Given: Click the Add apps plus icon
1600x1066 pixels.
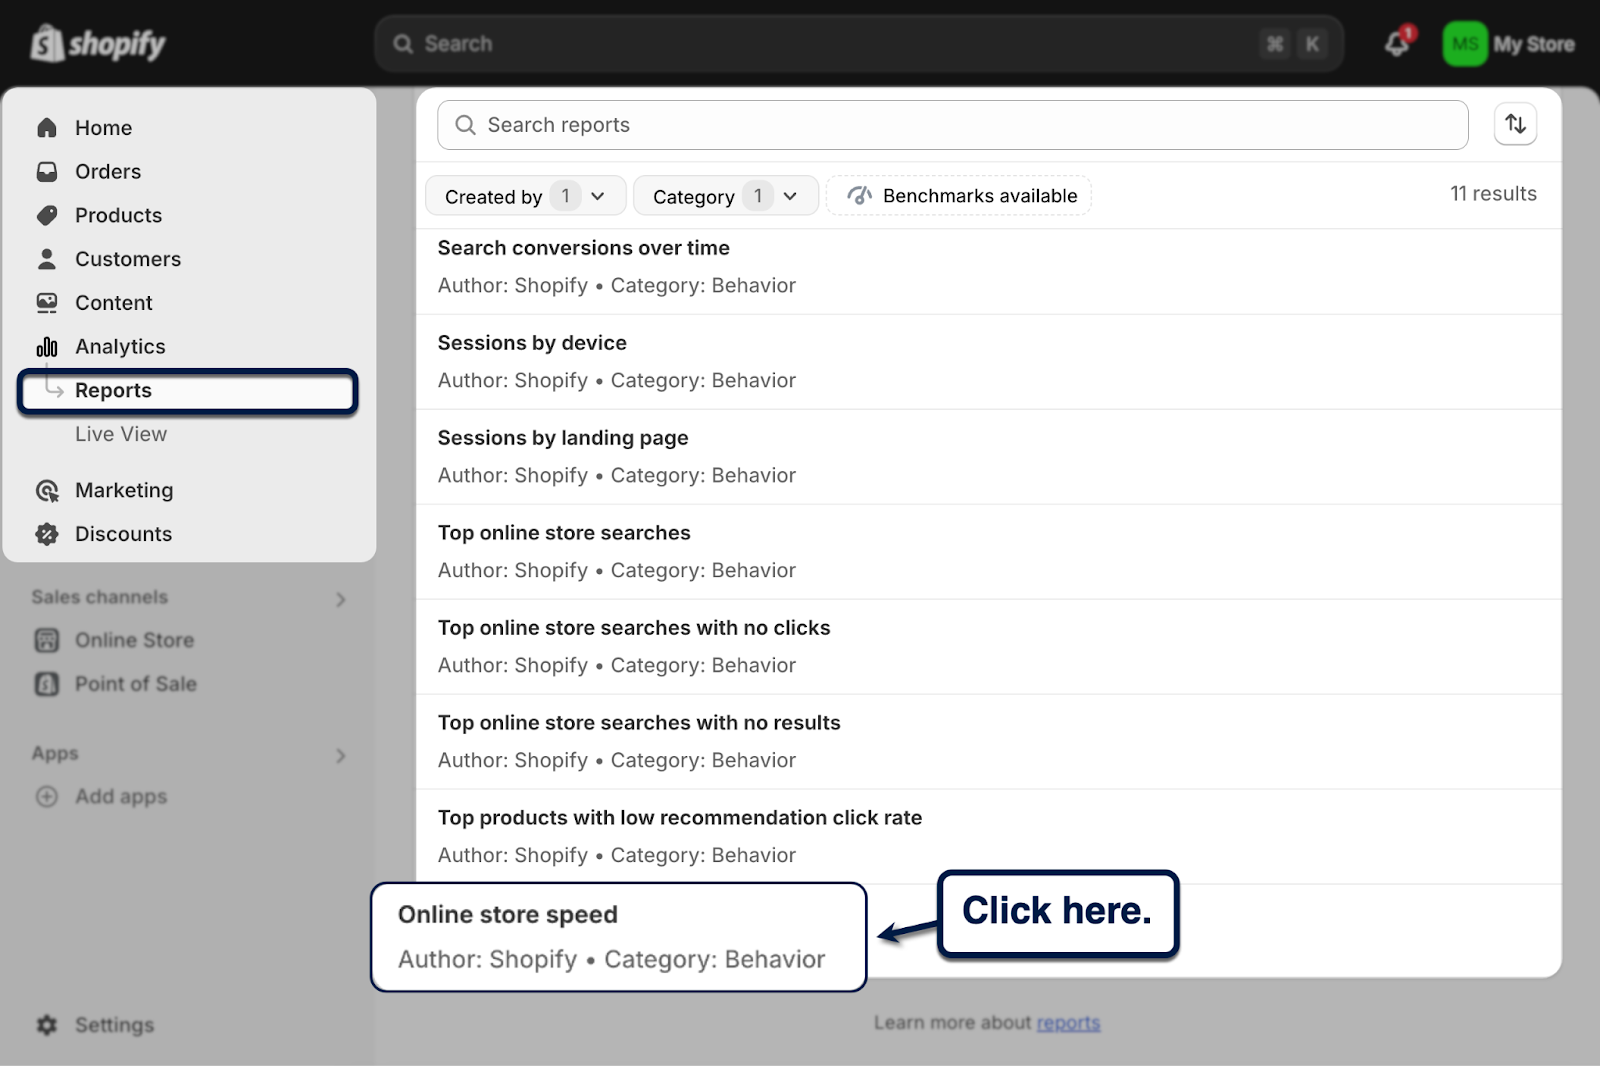Looking at the screenshot, I should (x=47, y=797).
